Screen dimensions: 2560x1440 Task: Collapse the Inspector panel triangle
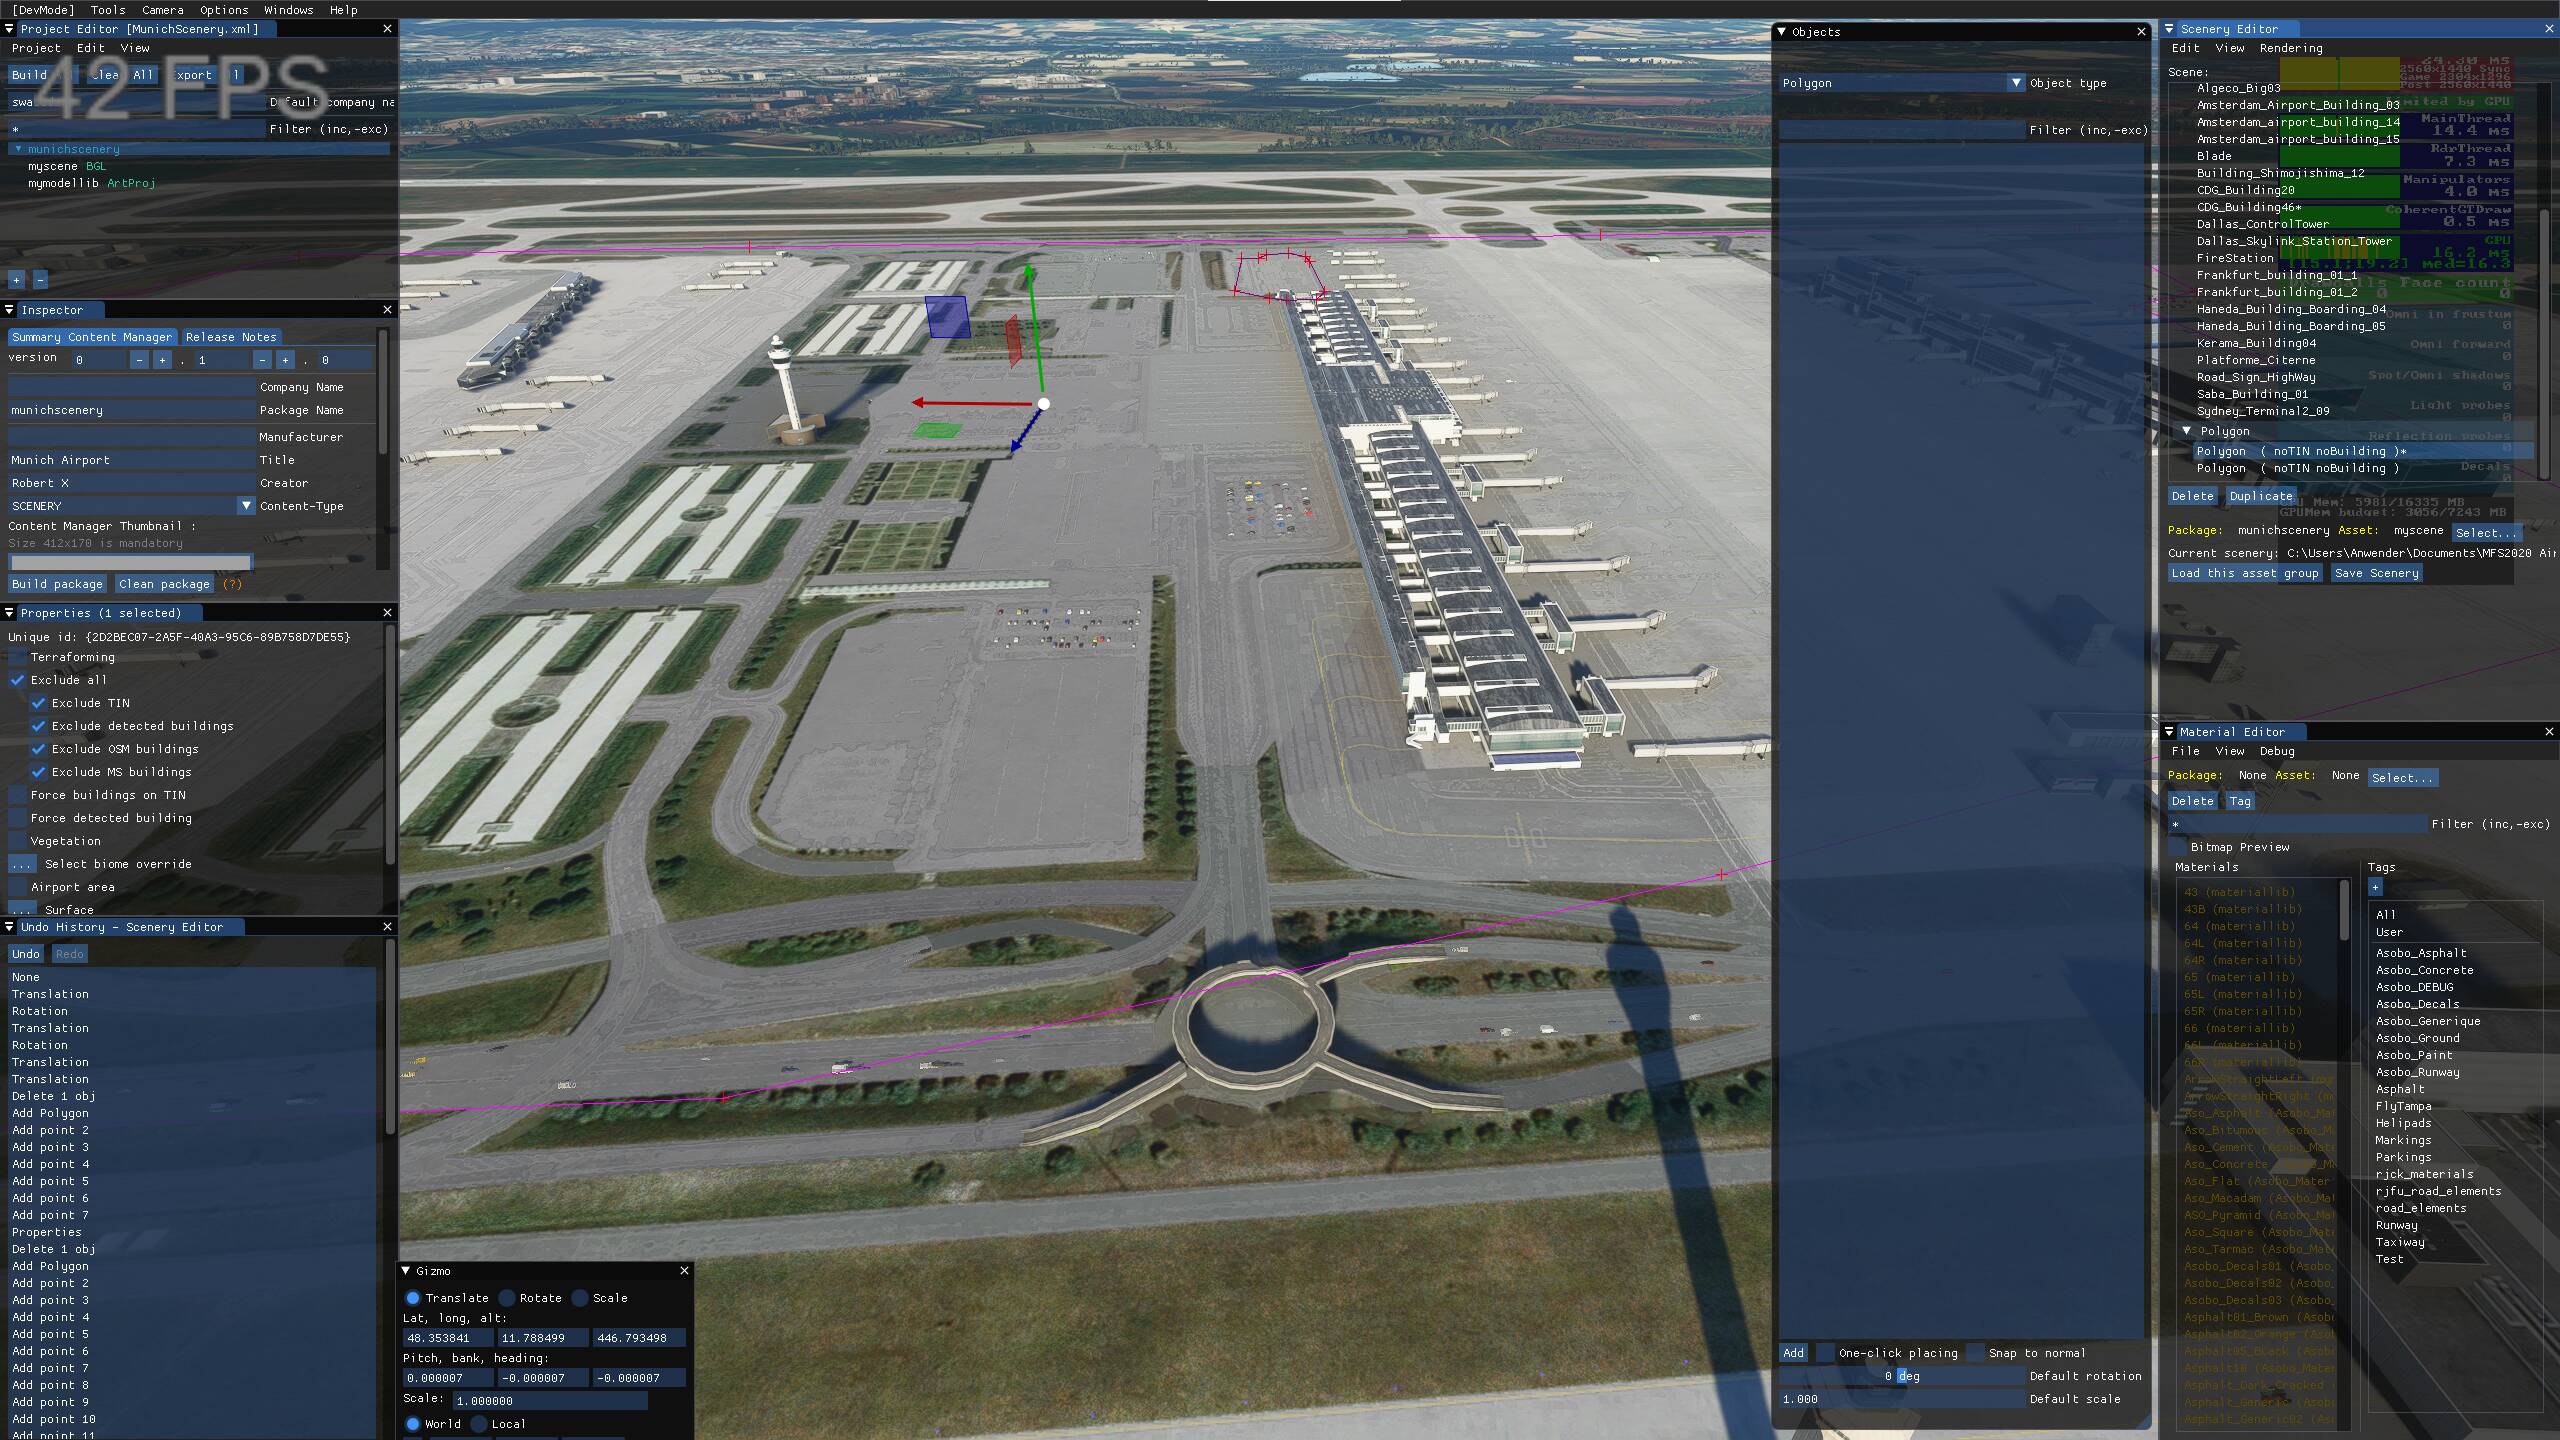pos(9,310)
